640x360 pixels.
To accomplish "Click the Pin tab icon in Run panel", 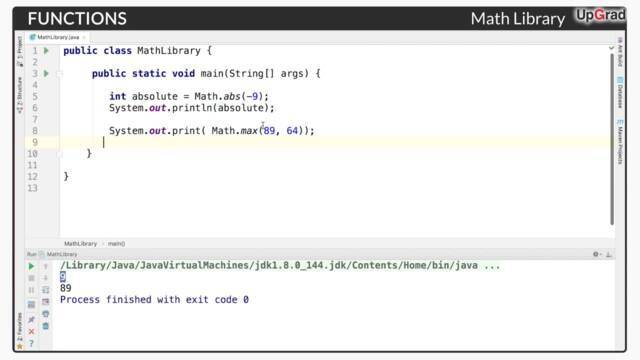I will (31, 320).
